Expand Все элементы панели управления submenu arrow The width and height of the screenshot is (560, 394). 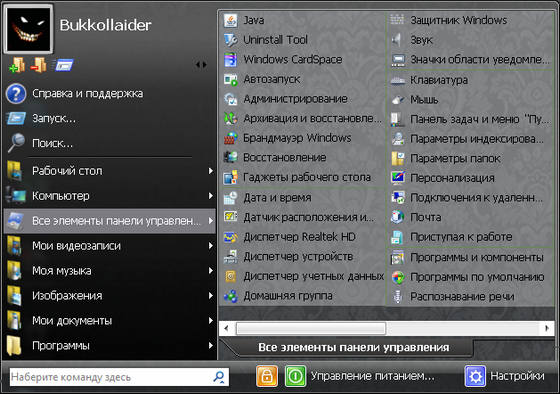[211, 221]
